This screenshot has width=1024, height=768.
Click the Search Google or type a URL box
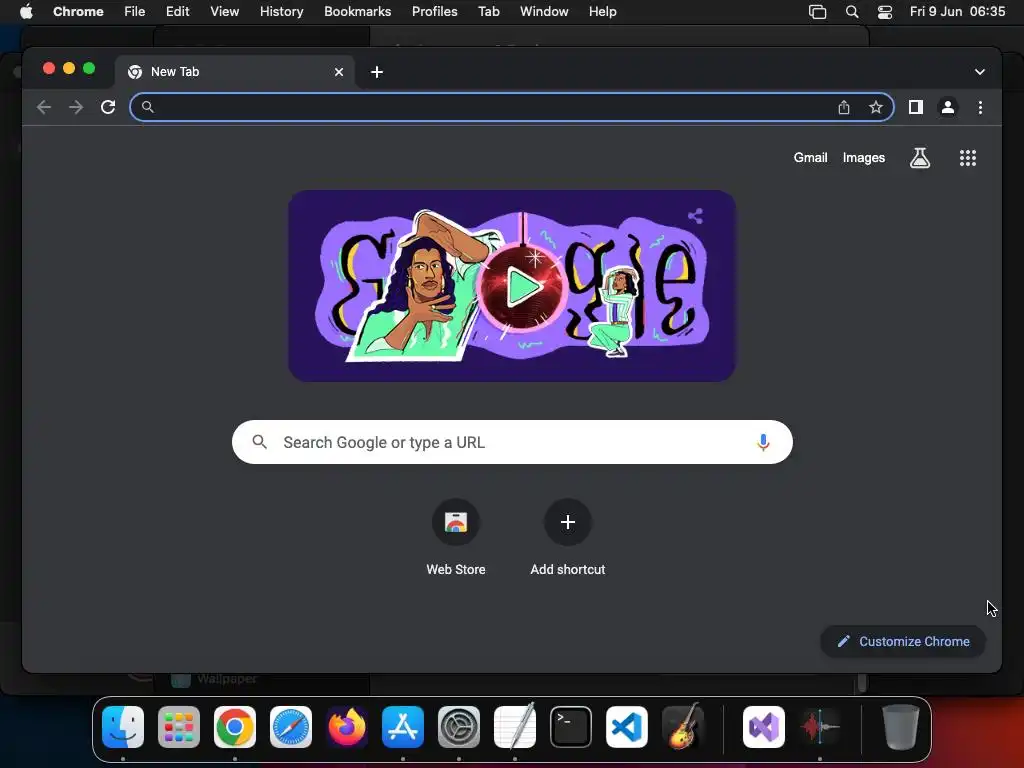[512, 442]
